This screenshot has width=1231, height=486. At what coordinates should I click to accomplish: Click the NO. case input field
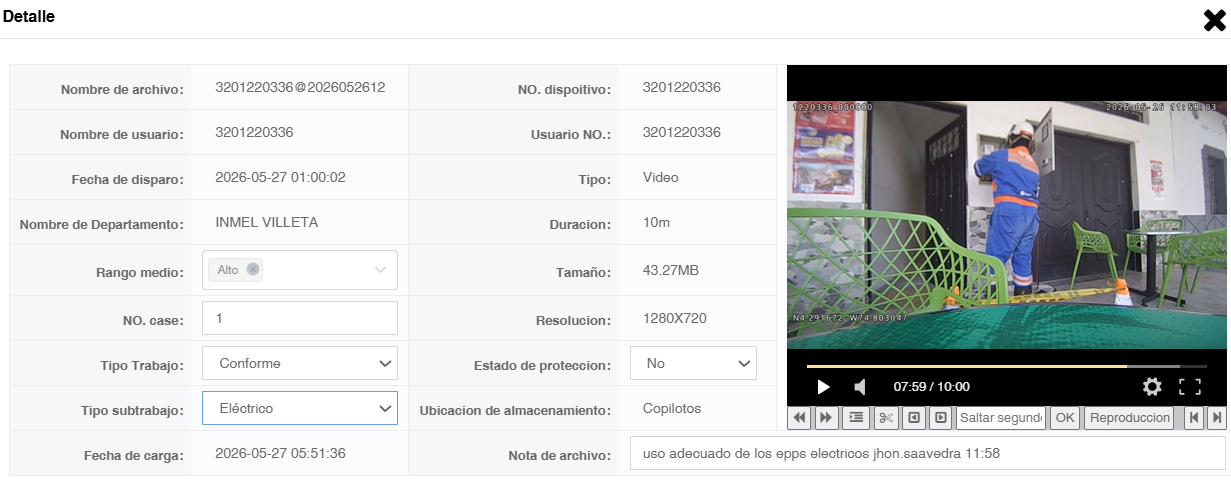pos(300,318)
